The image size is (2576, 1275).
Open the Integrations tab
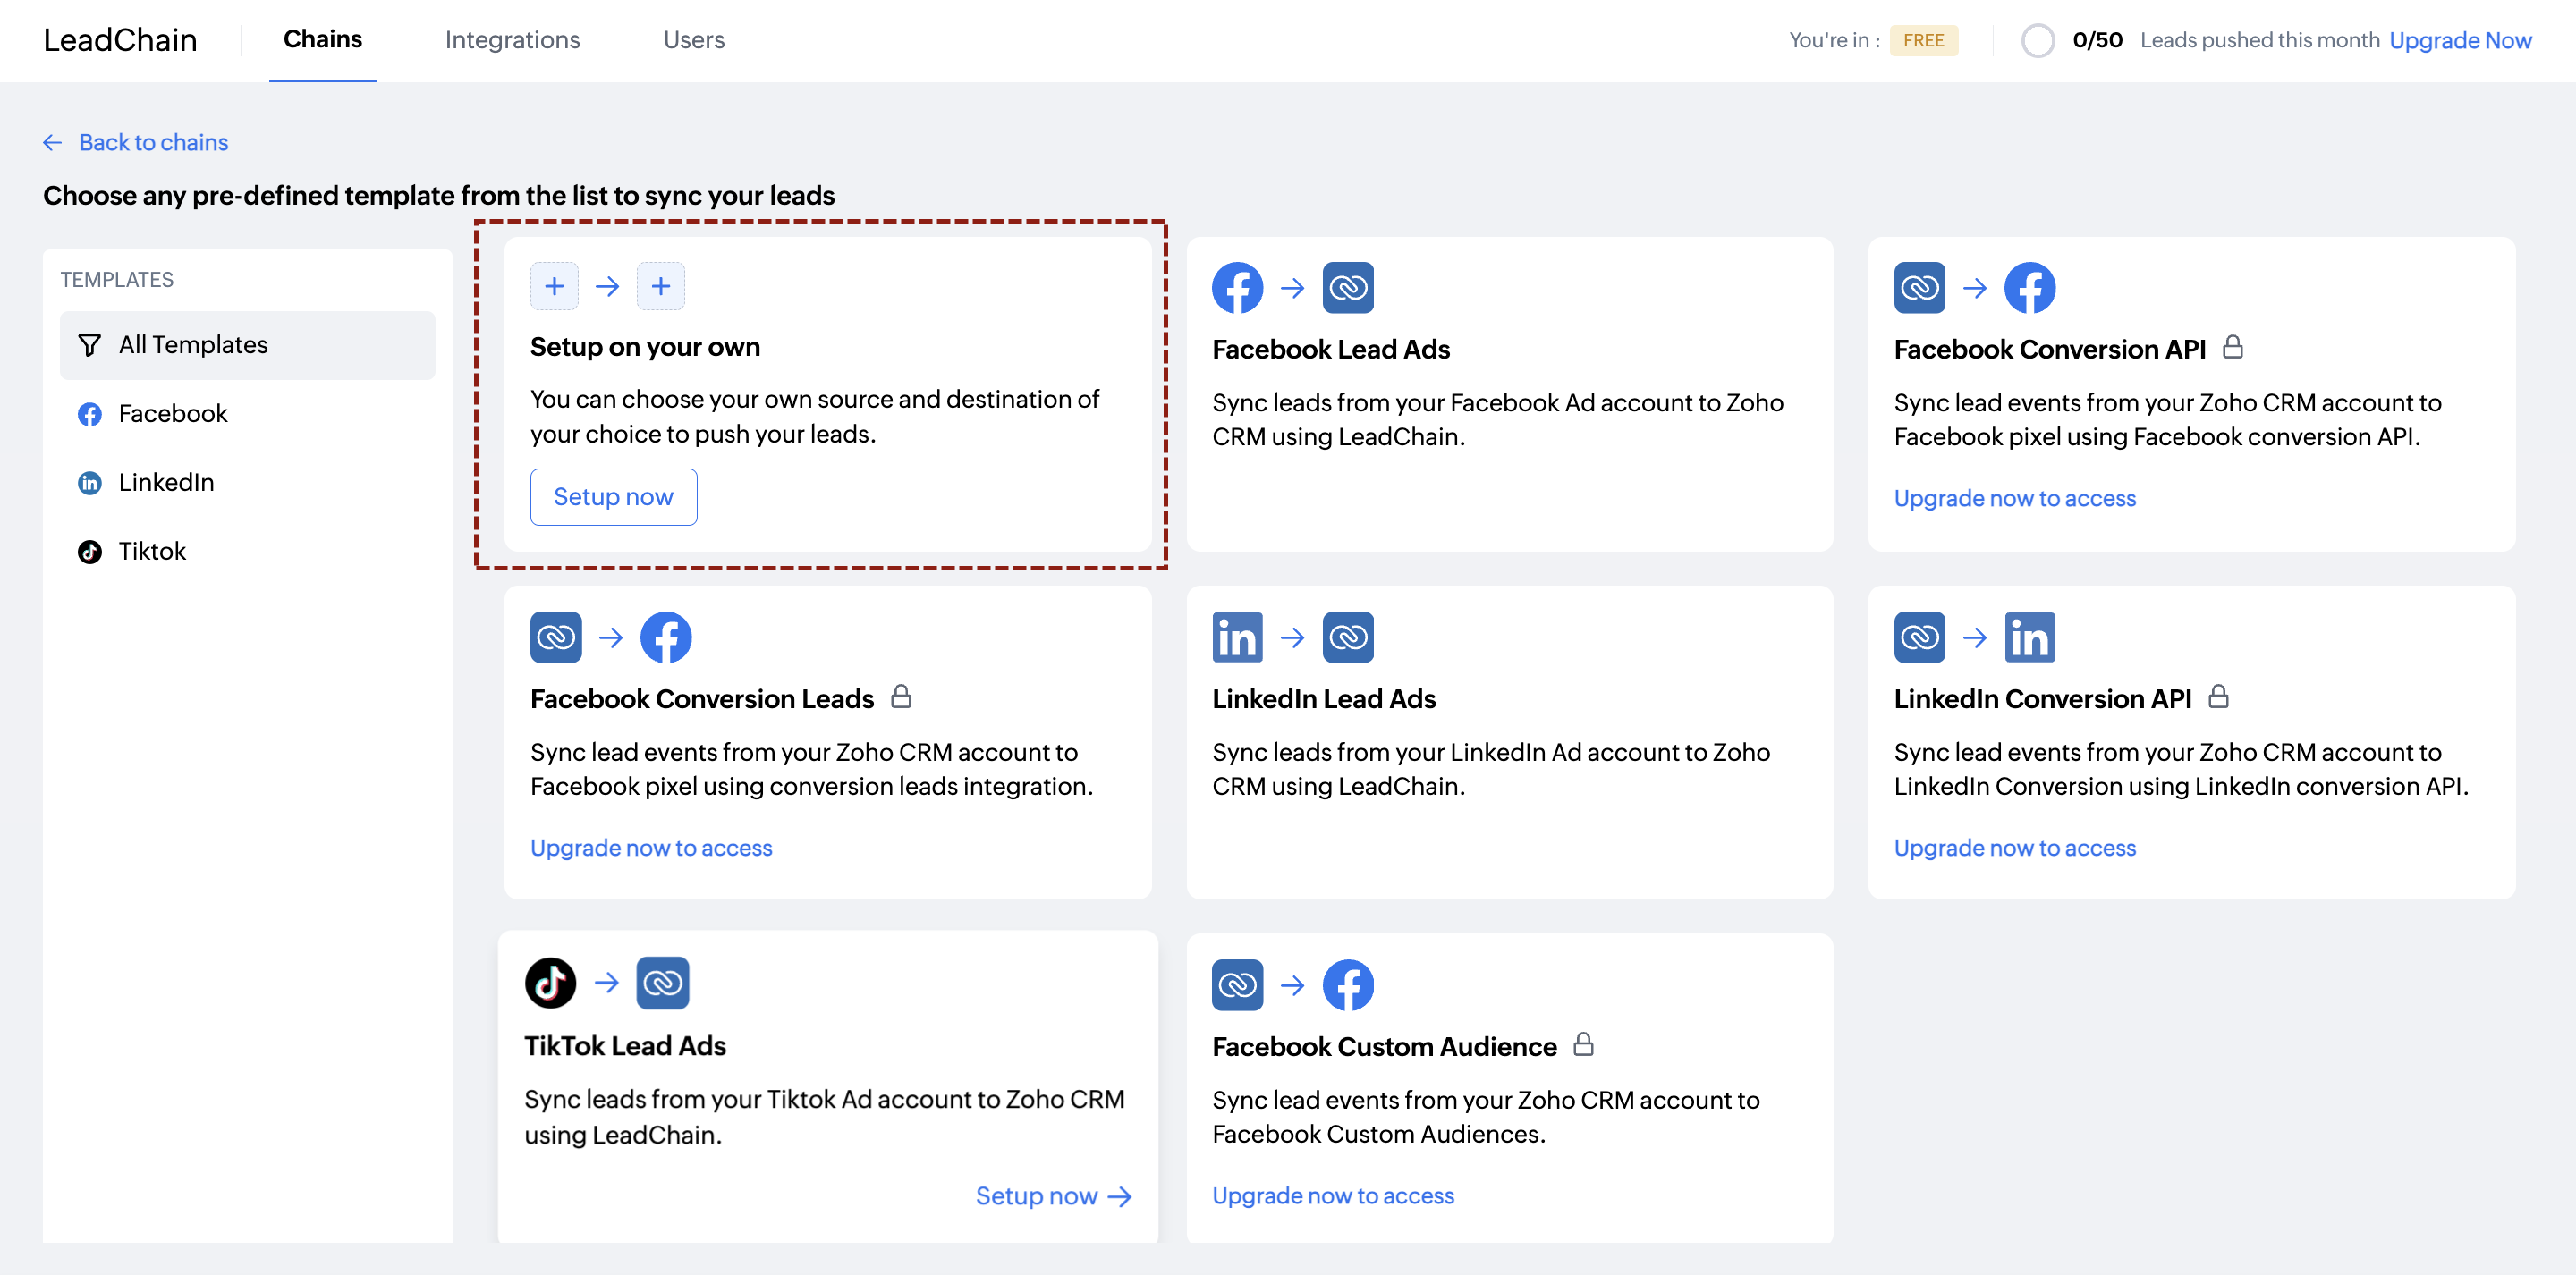pos(512,40)
